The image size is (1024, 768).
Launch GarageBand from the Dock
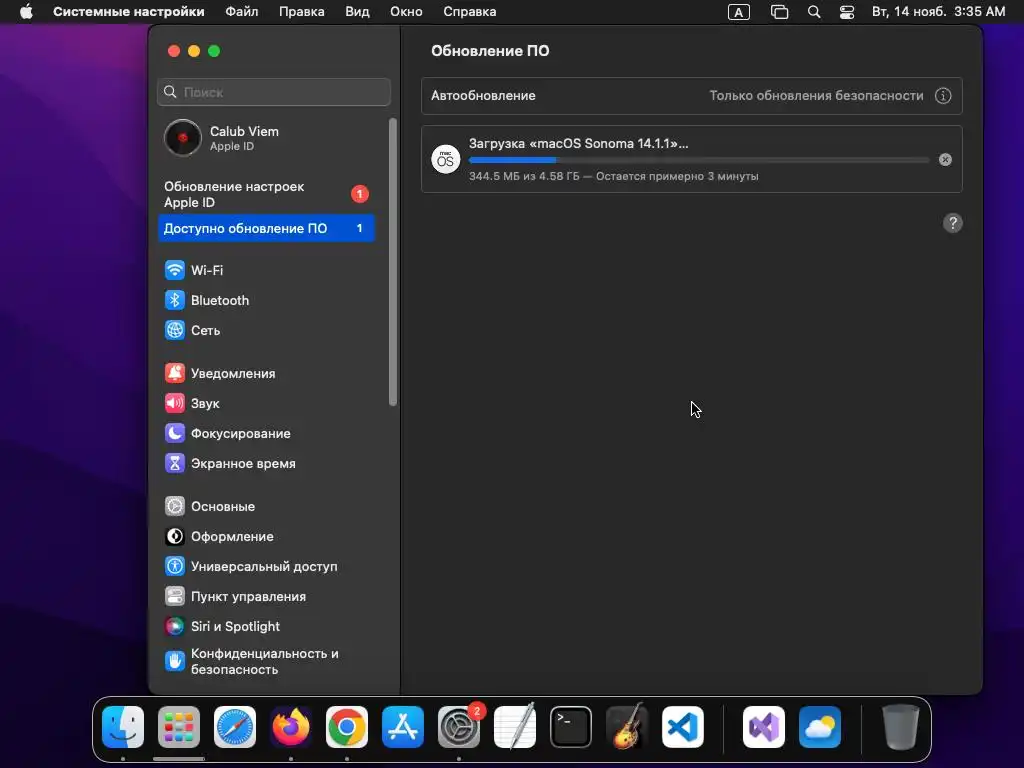click(627, 727)
